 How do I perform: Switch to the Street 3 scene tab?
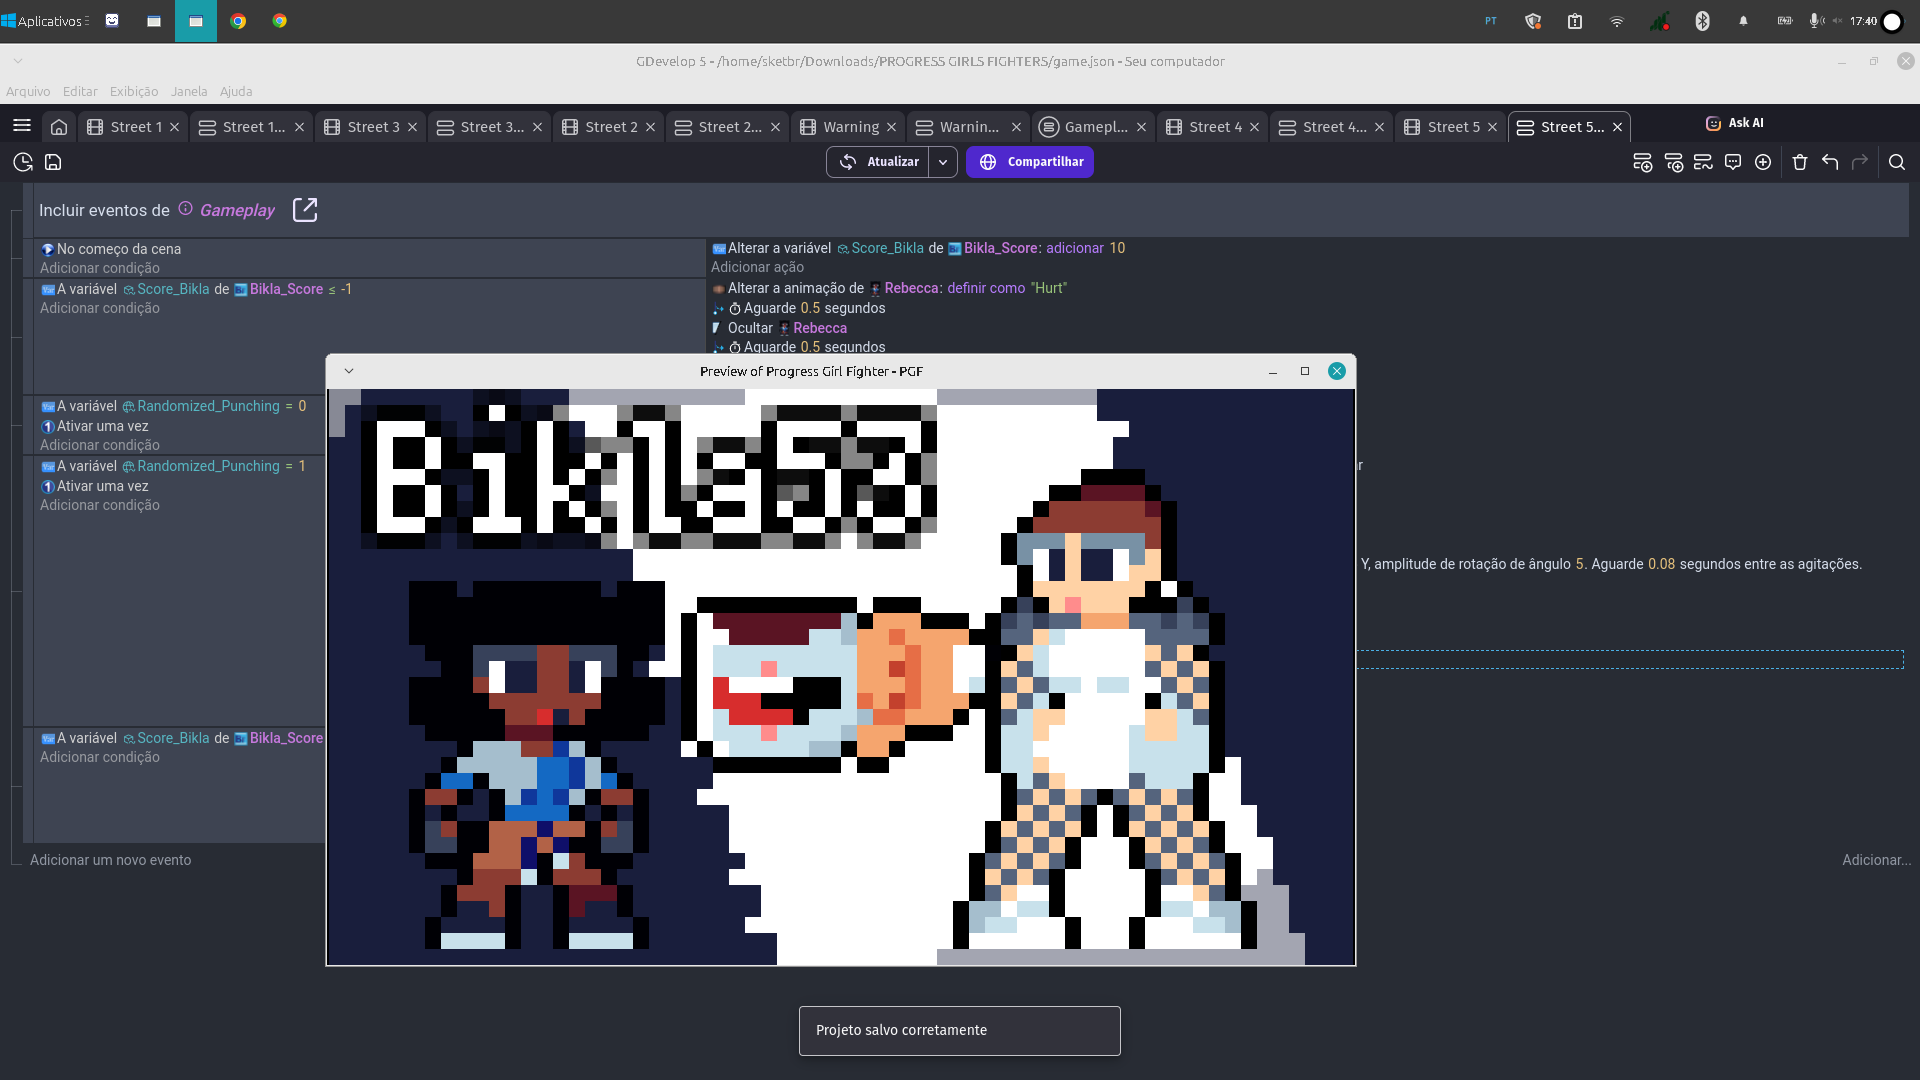[x=373, y=127]
